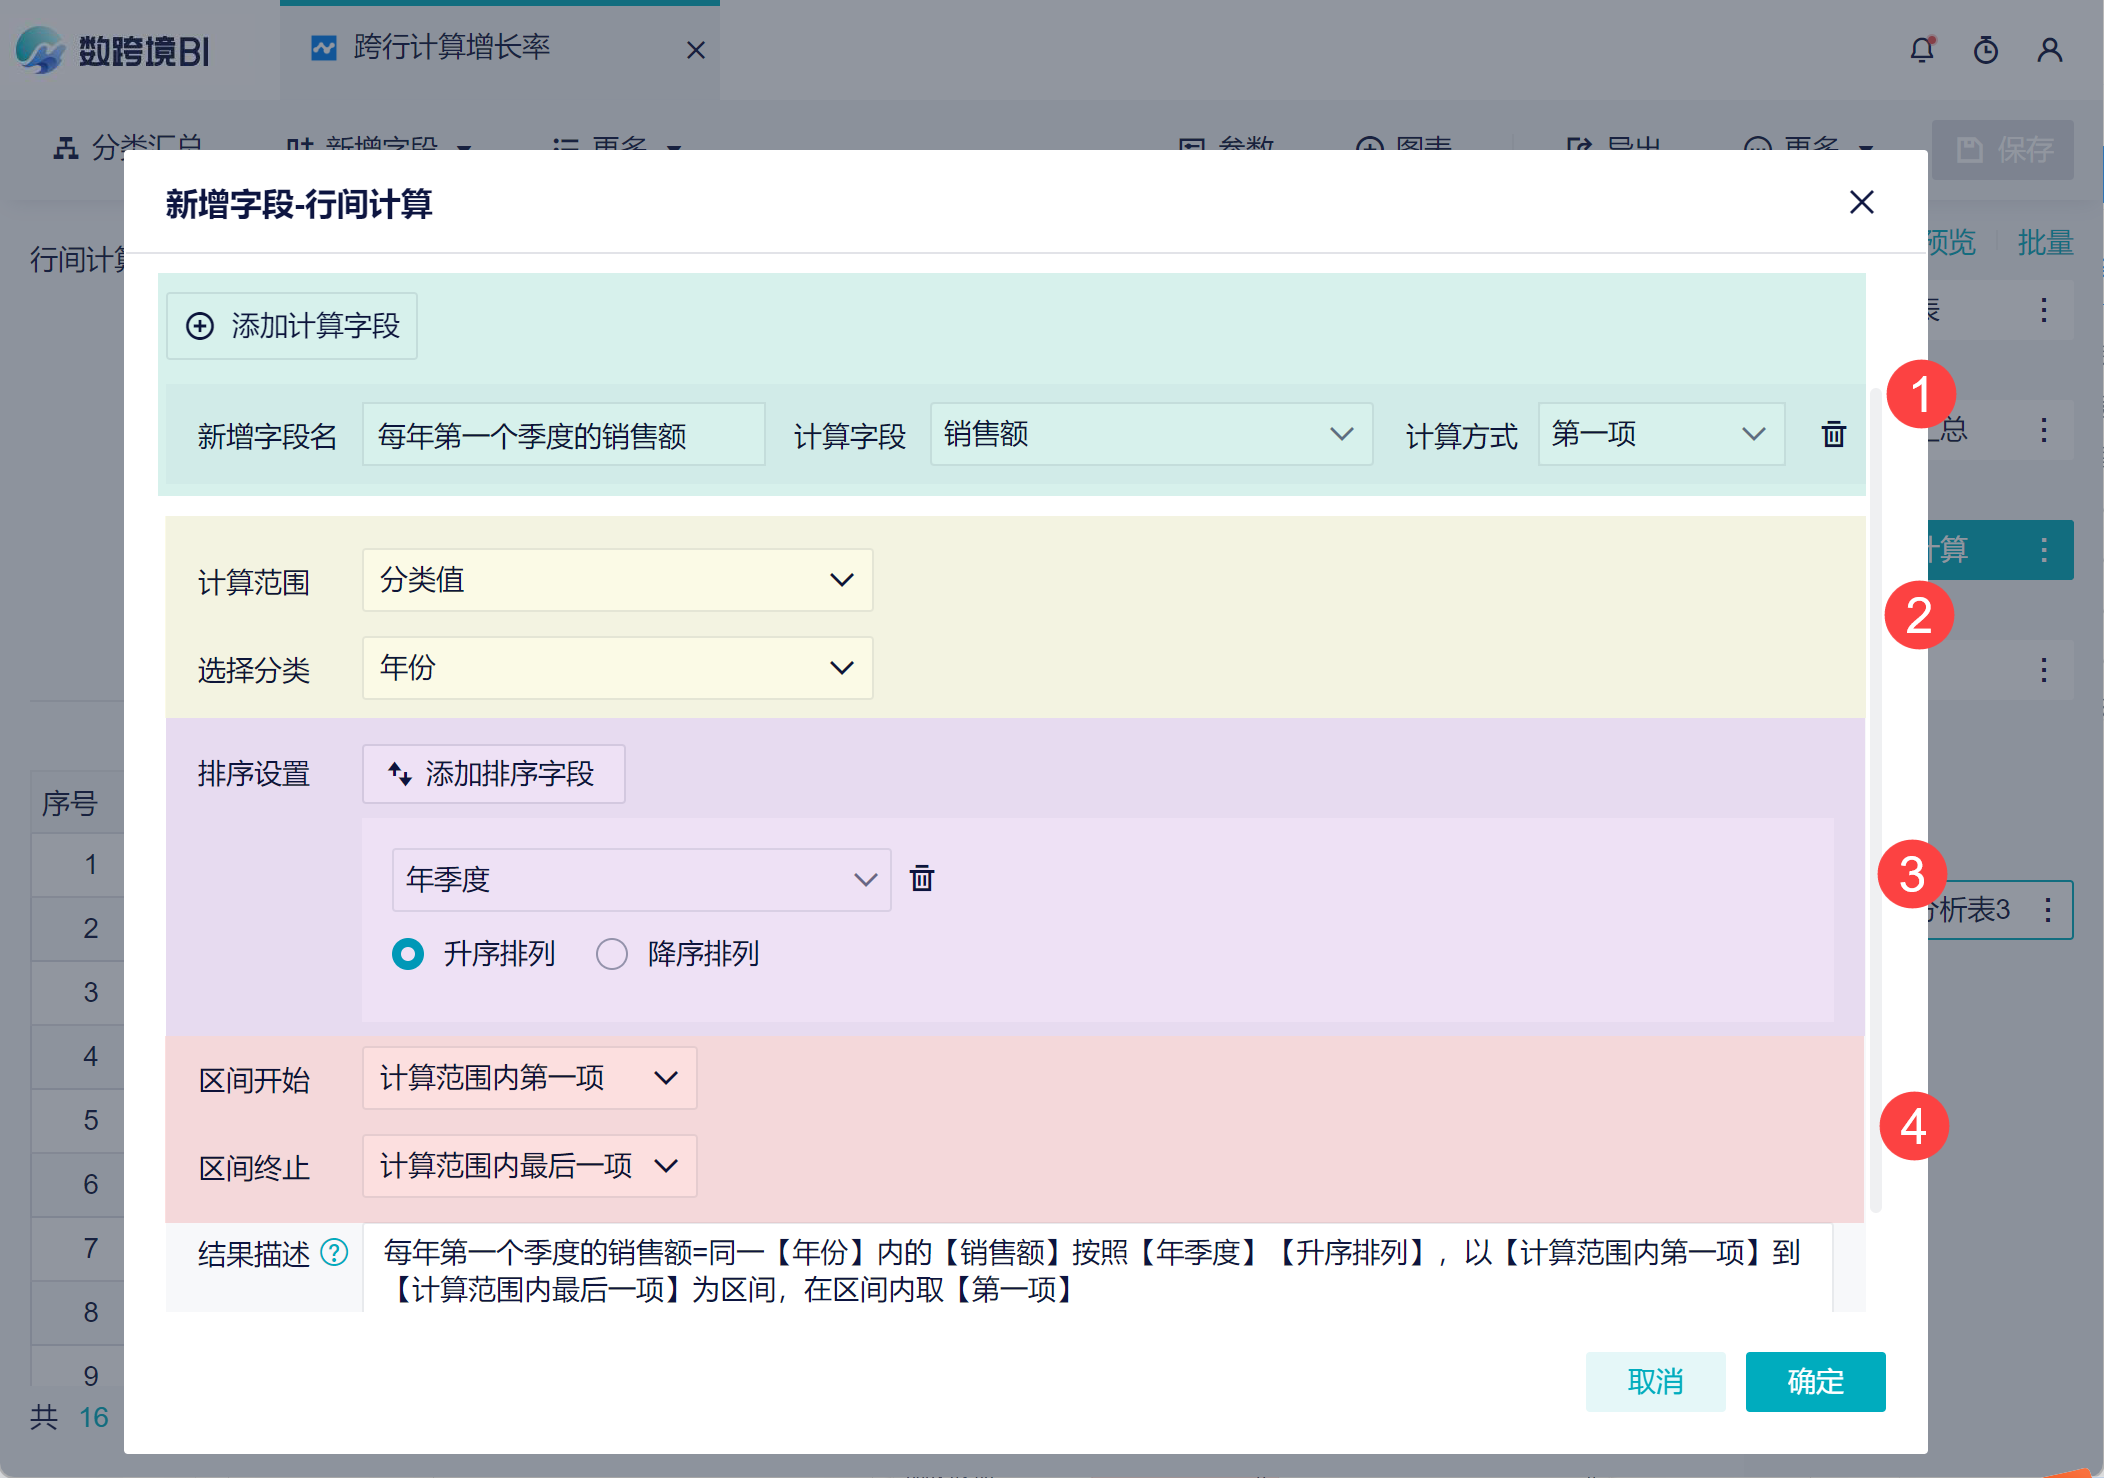Click 添加排序字段 button
The image size is (2104, 1478).
(x=493, y=774)
